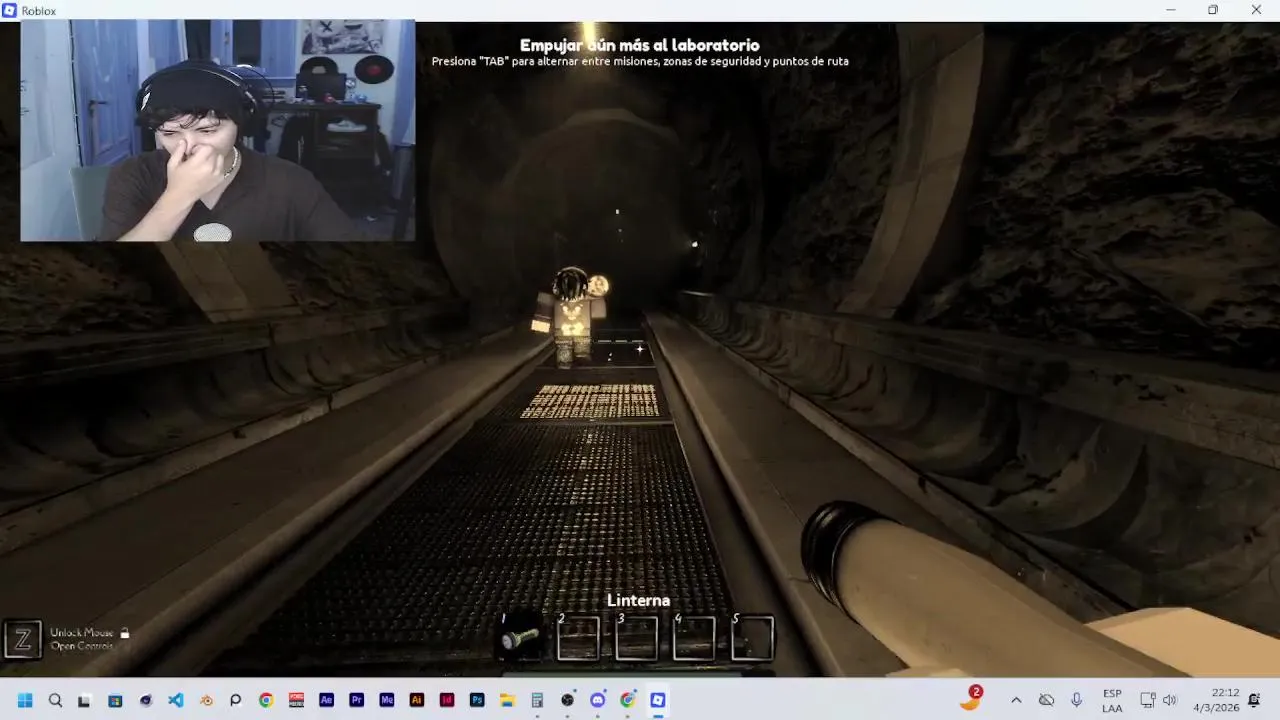Select empty hotbar slot 2

click(579, 638)
